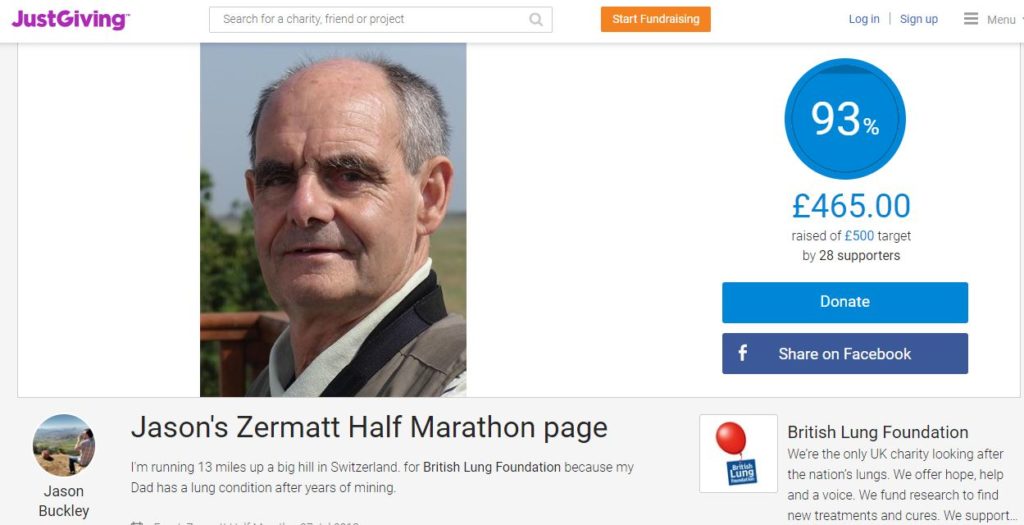Click the calendar icon below the story
Viewport: 1024px width, 525px height.
point(136,522)
